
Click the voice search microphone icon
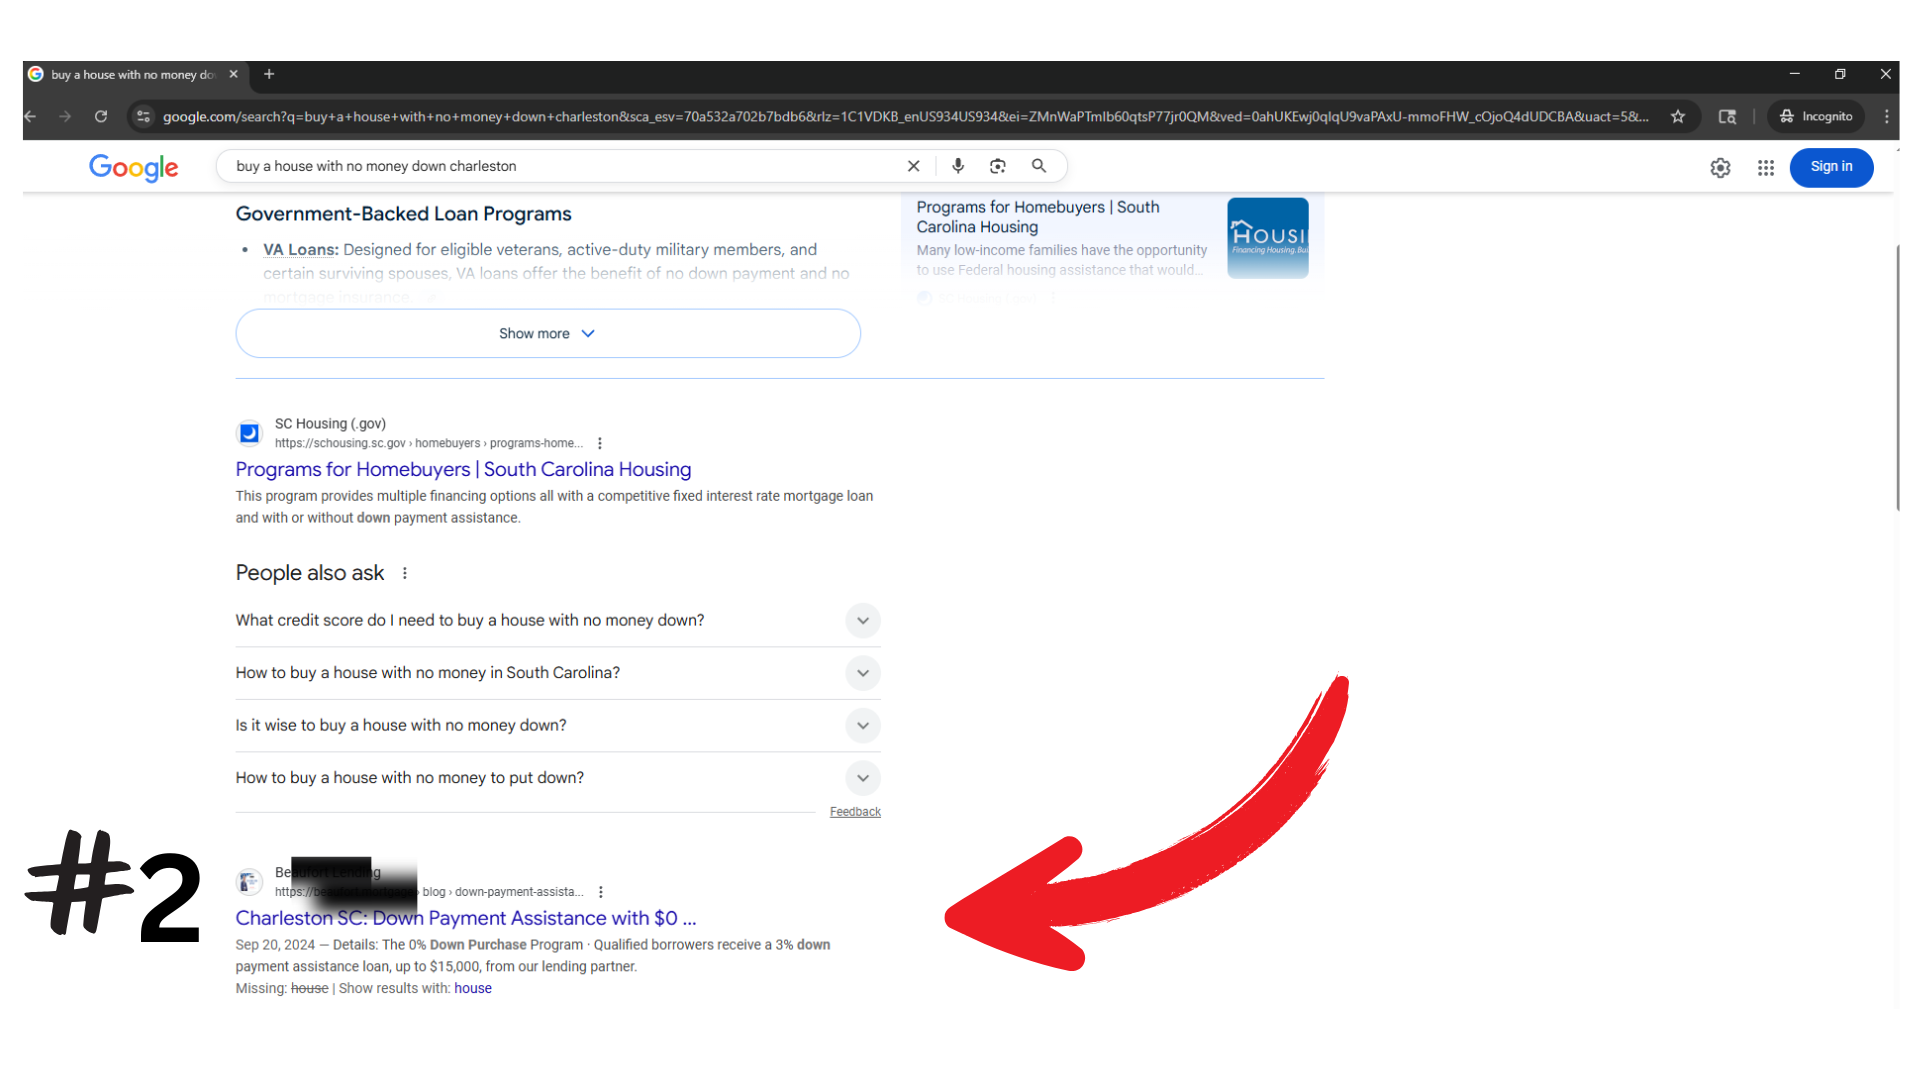coord(958,166)
